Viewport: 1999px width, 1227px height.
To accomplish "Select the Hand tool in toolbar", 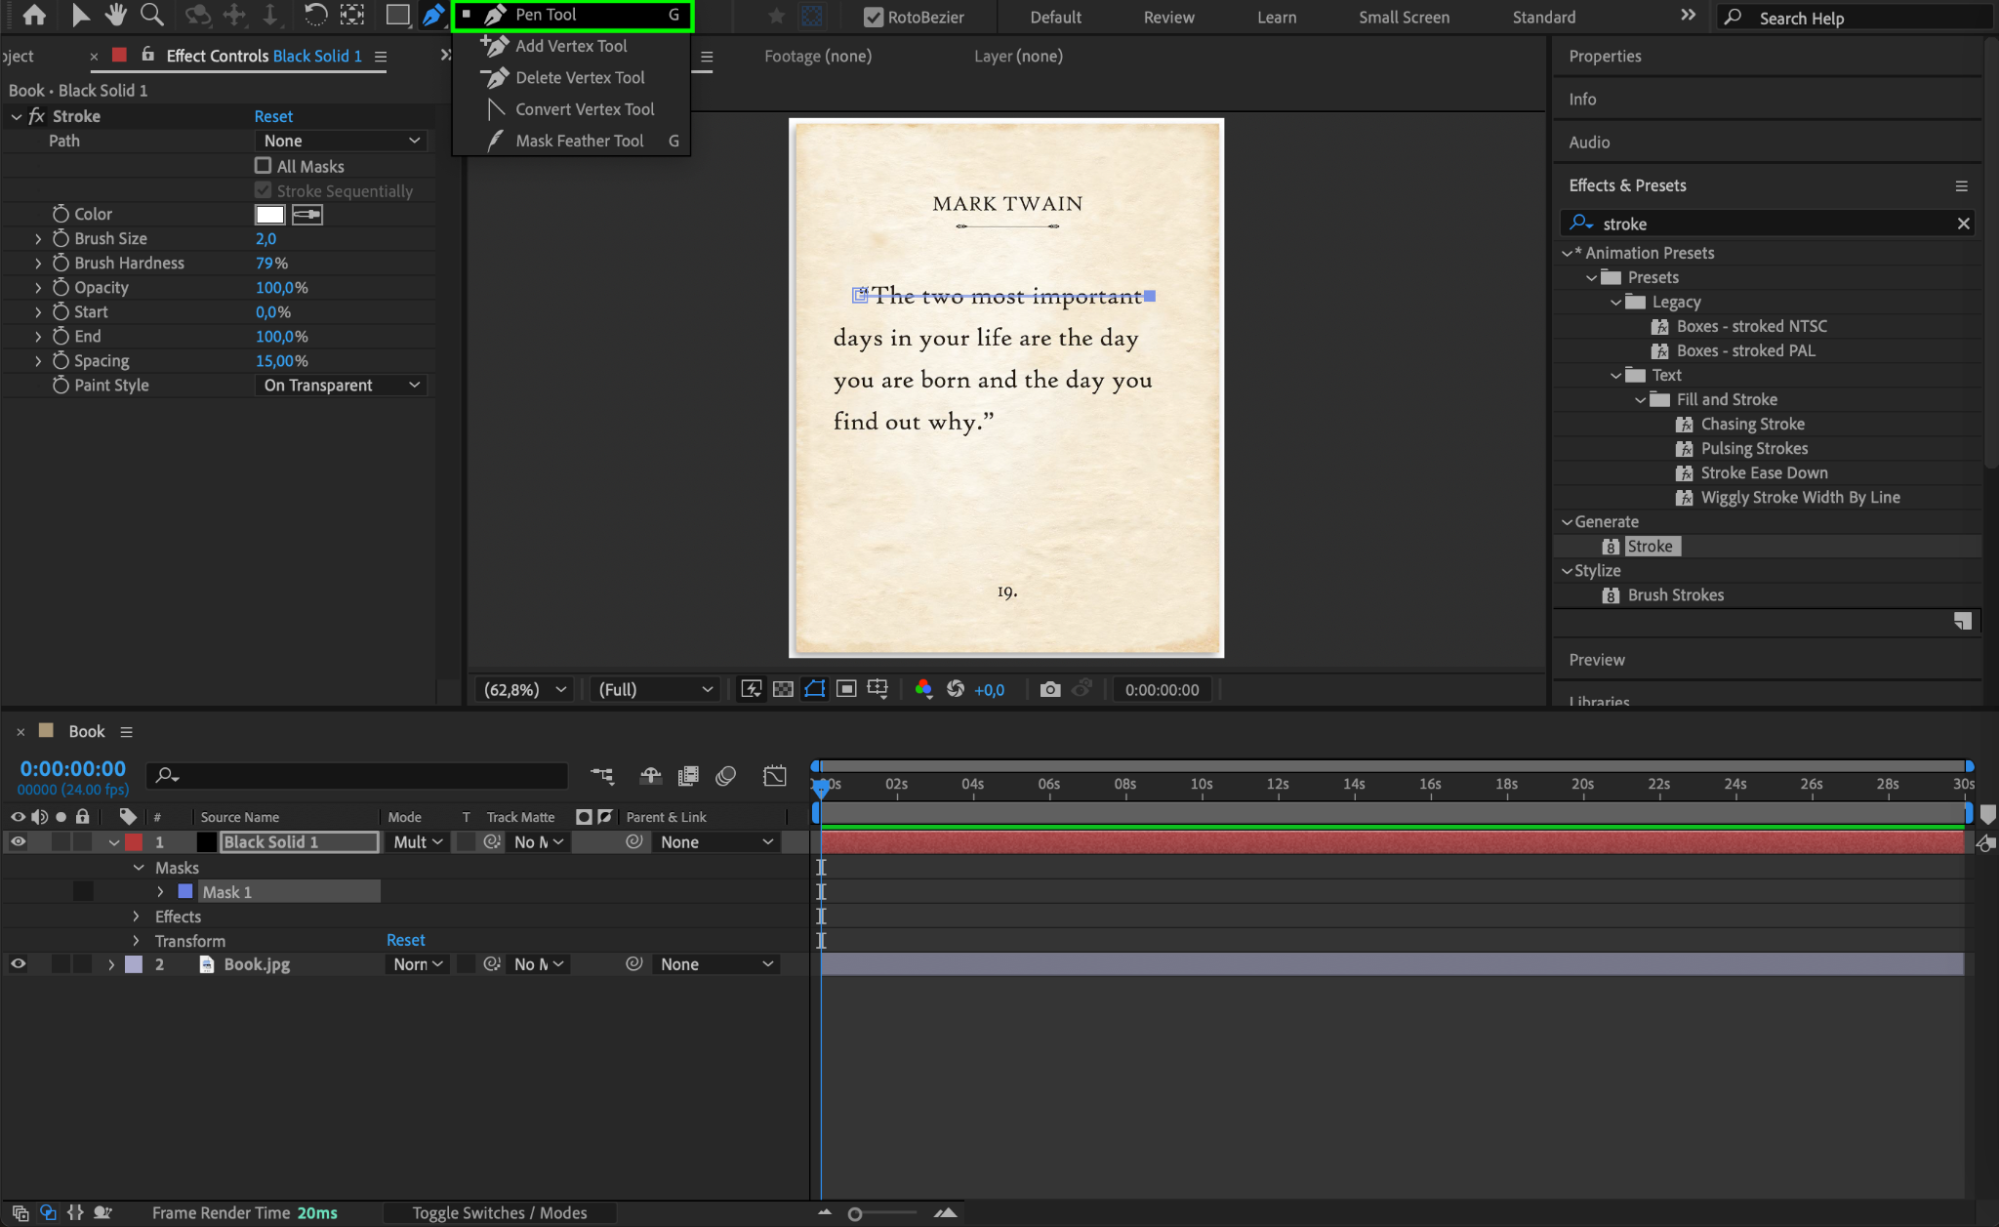I will pyautogui.click(x=115, y=15).
